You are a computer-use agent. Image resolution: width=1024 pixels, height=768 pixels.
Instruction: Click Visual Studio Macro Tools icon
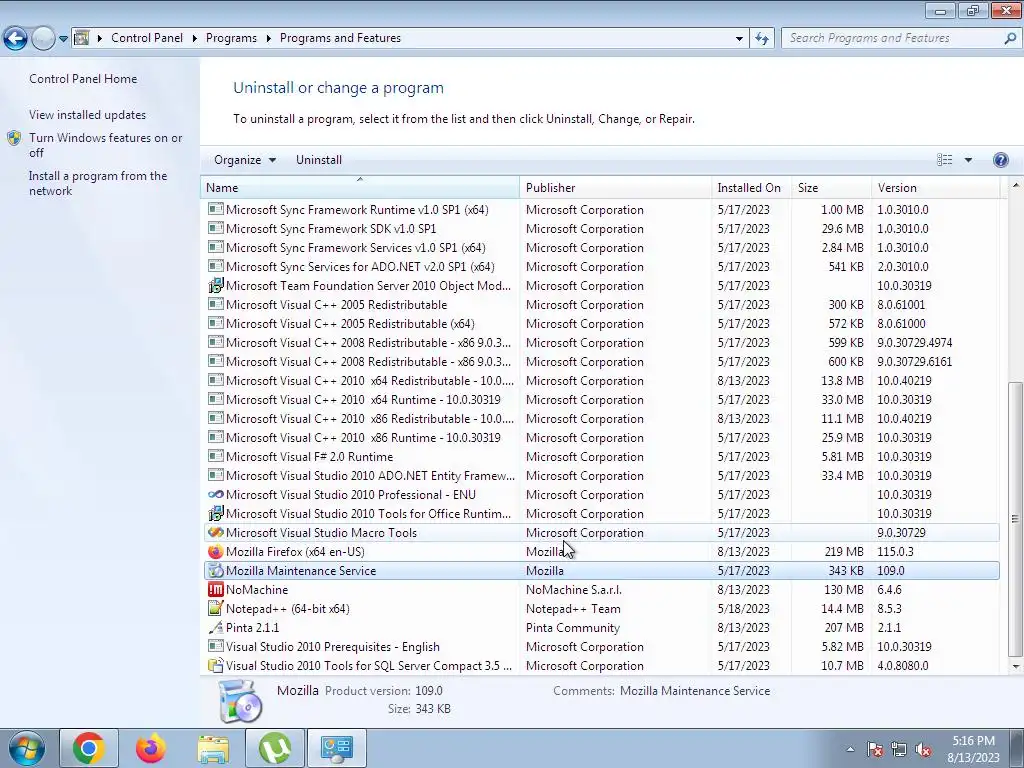click(x=216, y=533)
